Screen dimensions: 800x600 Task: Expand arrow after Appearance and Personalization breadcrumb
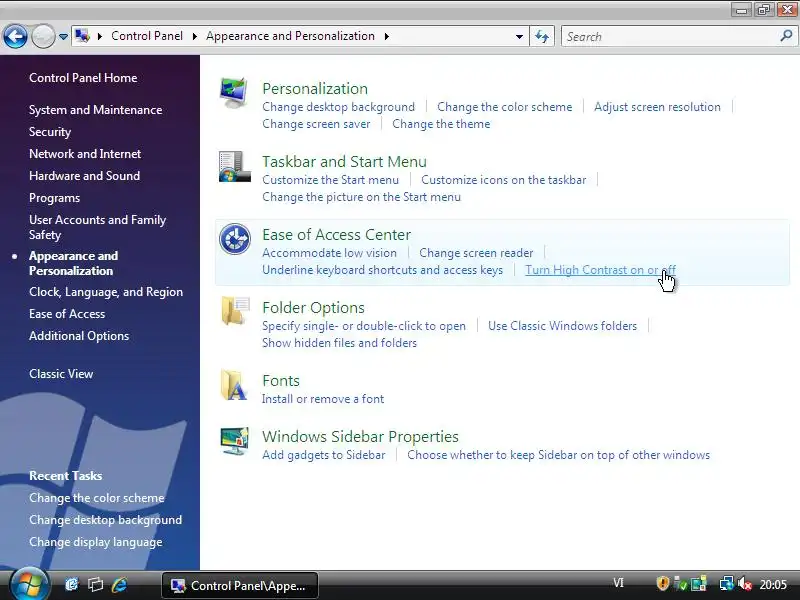pyautogui.click(x=386, y=36)
